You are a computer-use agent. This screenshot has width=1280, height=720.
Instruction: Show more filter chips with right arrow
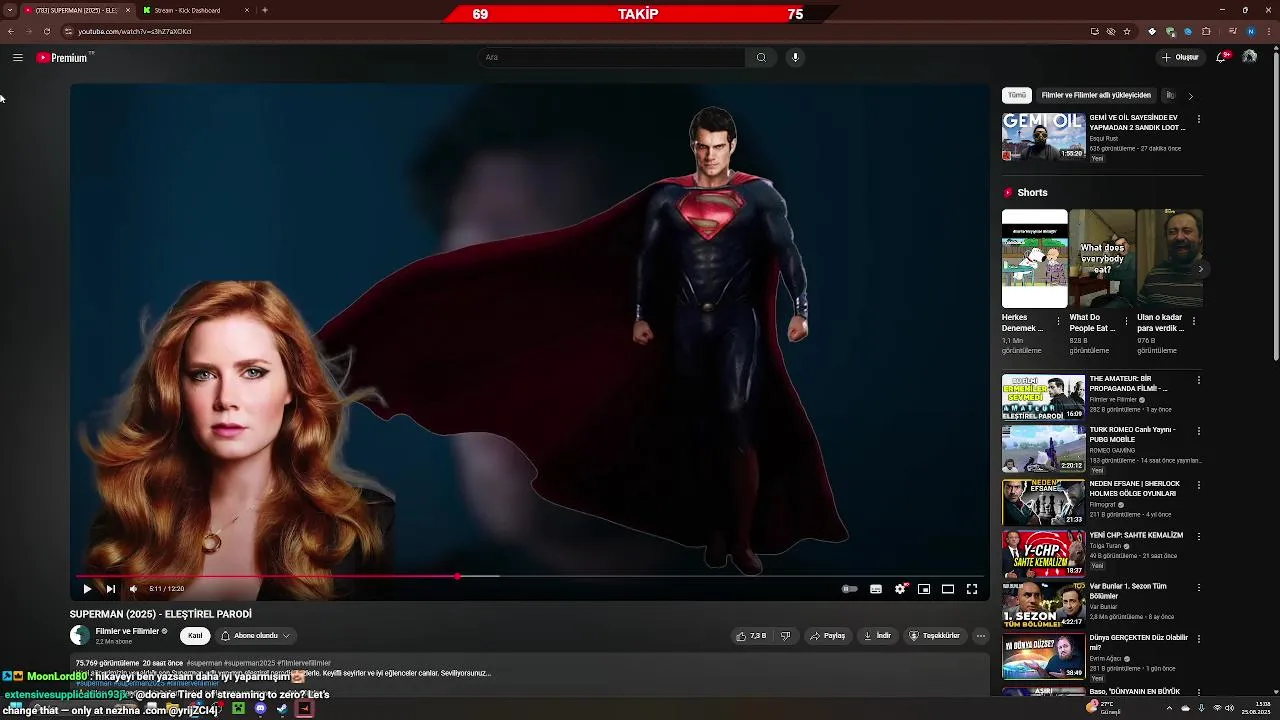[x=1190, y=96]
